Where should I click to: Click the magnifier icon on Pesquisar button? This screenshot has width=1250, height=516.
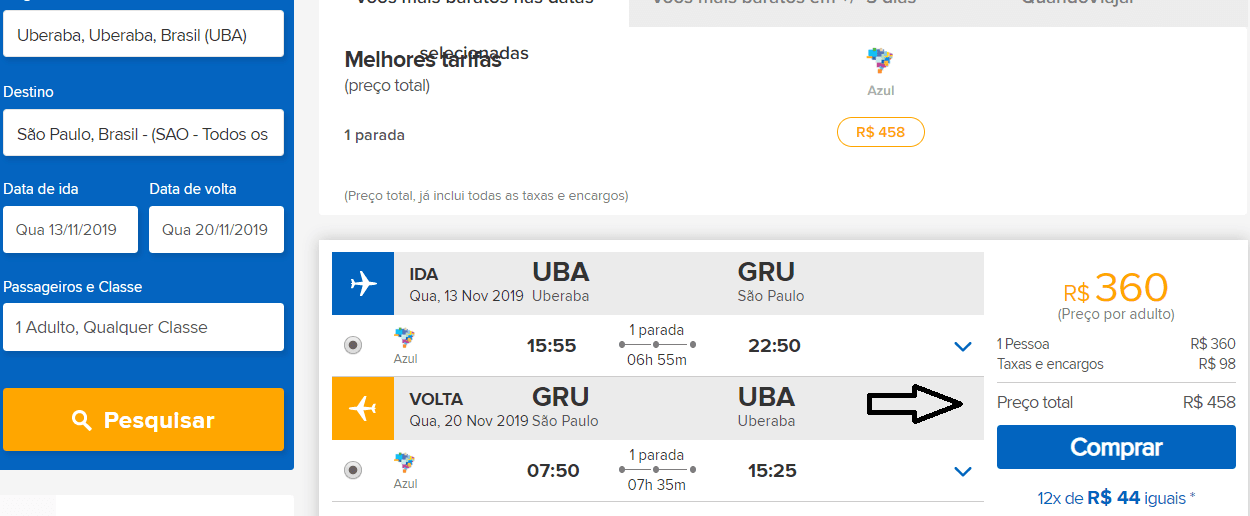pyautogui.click(x=82, y=420)
